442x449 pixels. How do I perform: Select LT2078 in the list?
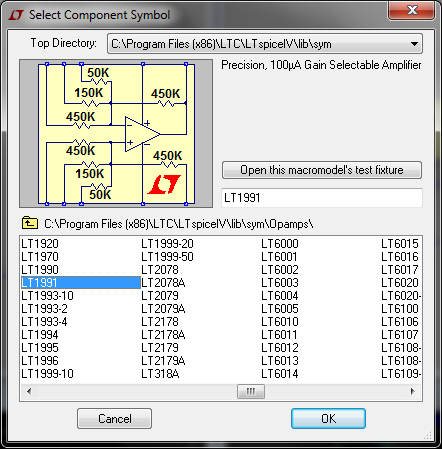tap(160, 270)
